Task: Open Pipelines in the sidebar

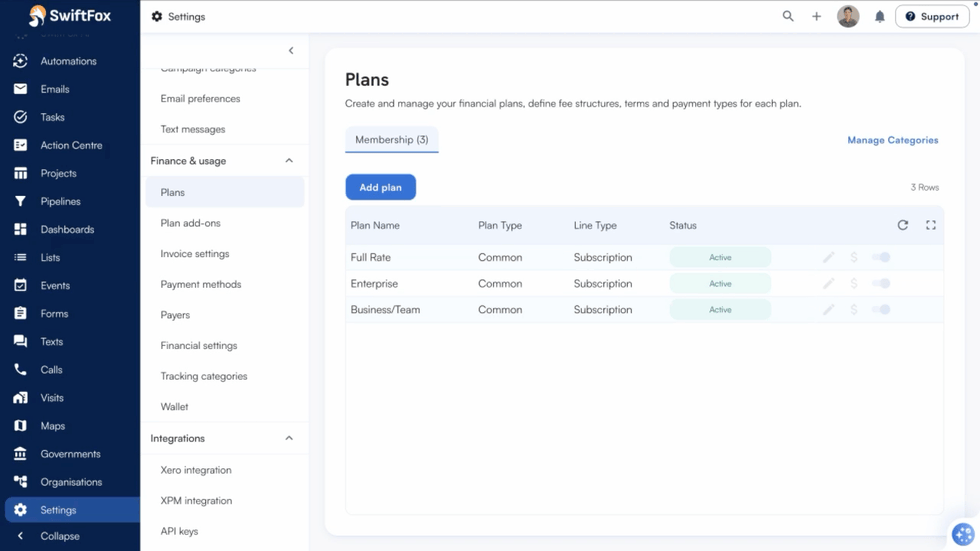Action: click(61, 201)
